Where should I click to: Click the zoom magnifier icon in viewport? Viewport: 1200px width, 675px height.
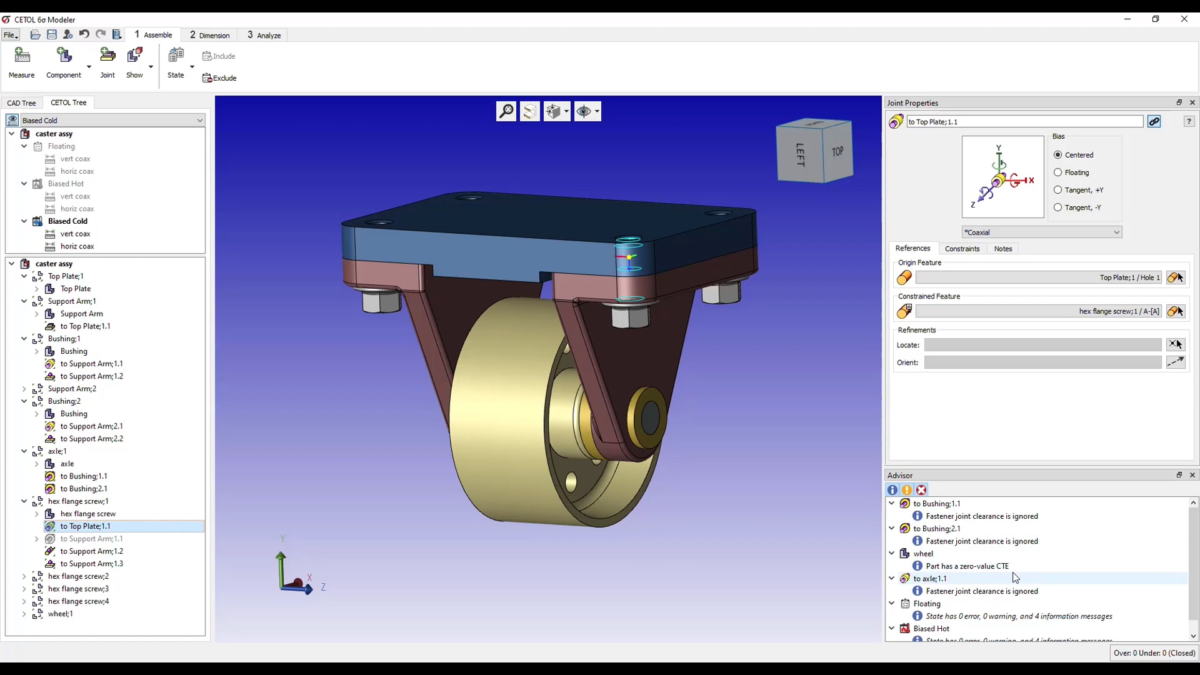[506, 111]
